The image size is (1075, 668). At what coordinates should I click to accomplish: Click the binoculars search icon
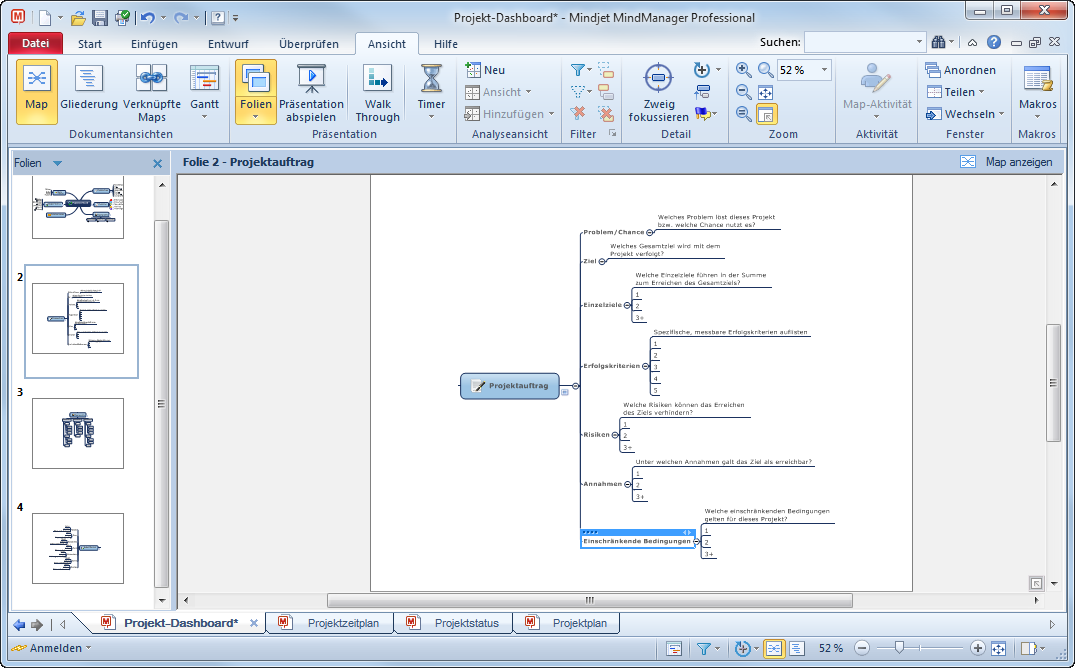coord(939,43)
